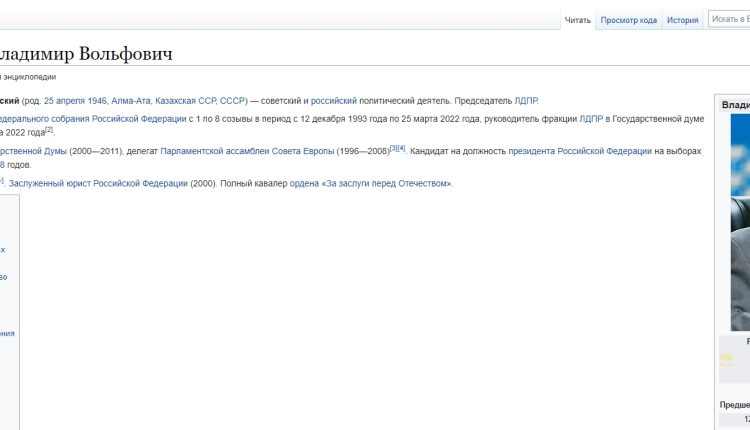The height and width of the screenshot is (430, 750).
Task: Click the text 25 марта 2022 года
Action: click(440, 119)
